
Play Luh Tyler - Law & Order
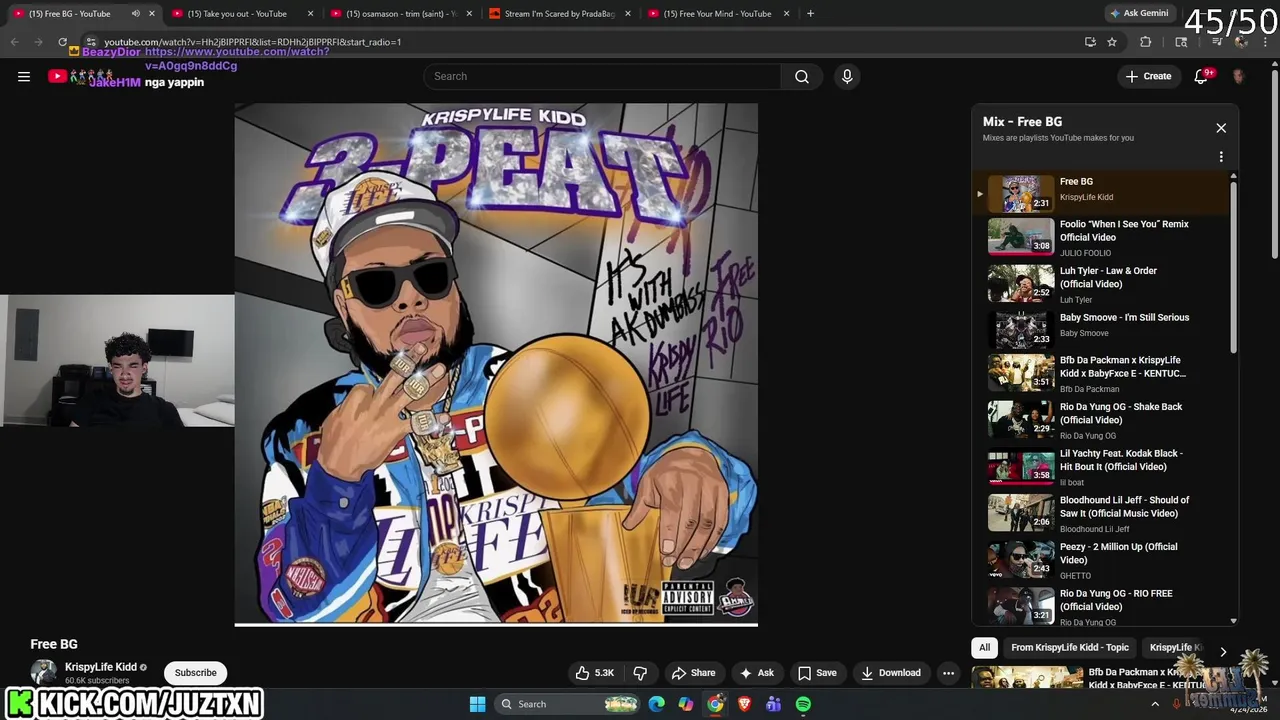(1104, 284)
